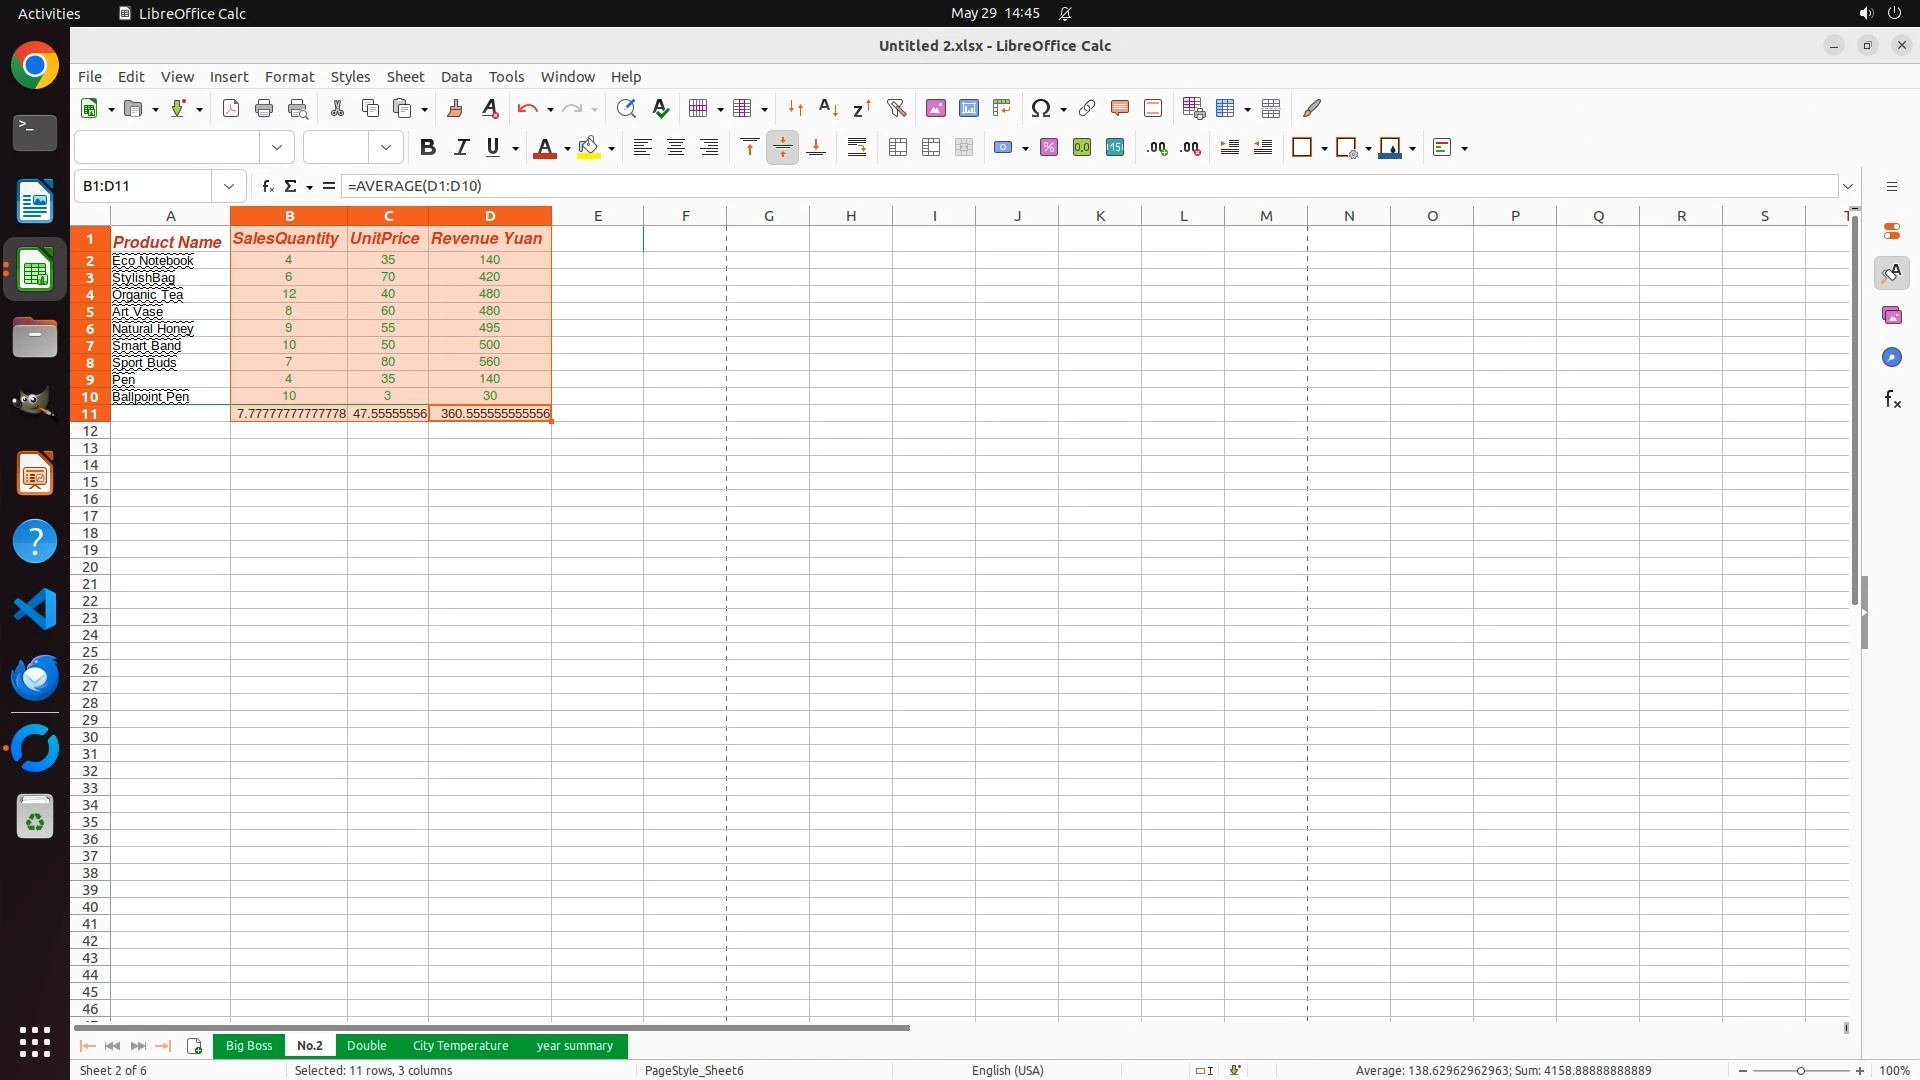Image resolution: width=1920 pixels, height=1080 pixels.
Task: Switch to the City Temperature sheet tab
Action: [460, 1046]
